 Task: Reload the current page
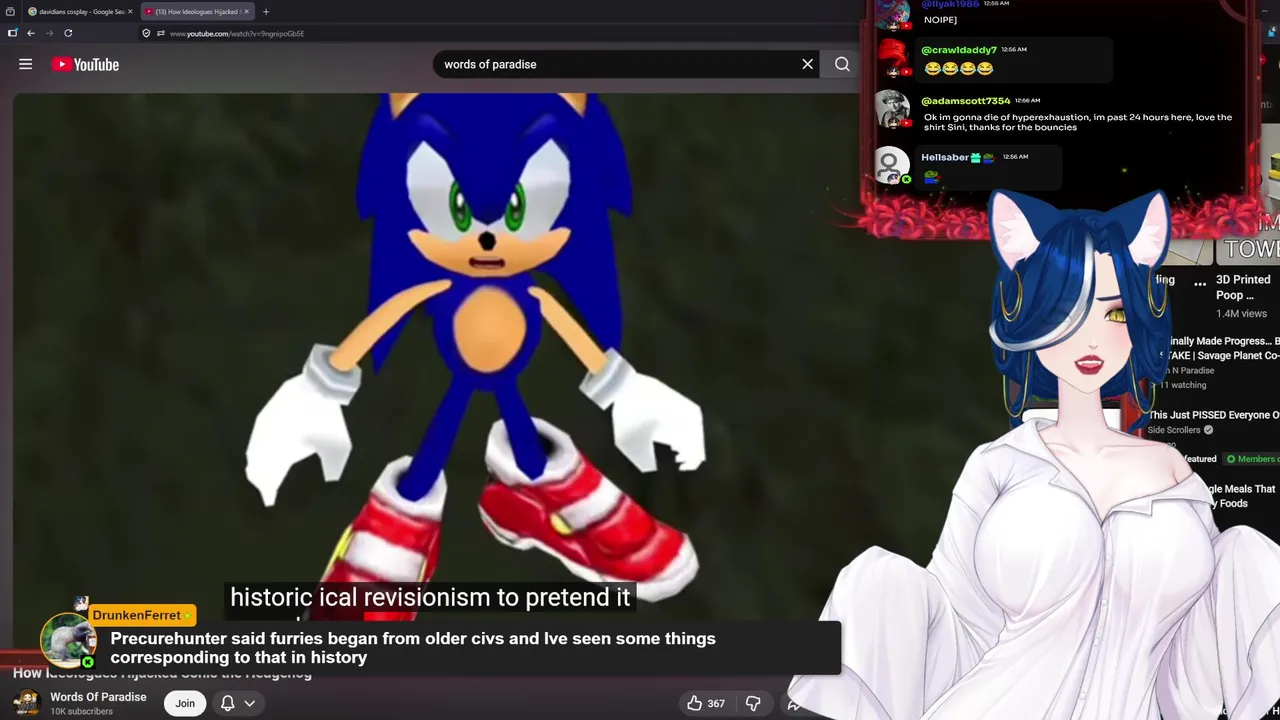point(68,33)
